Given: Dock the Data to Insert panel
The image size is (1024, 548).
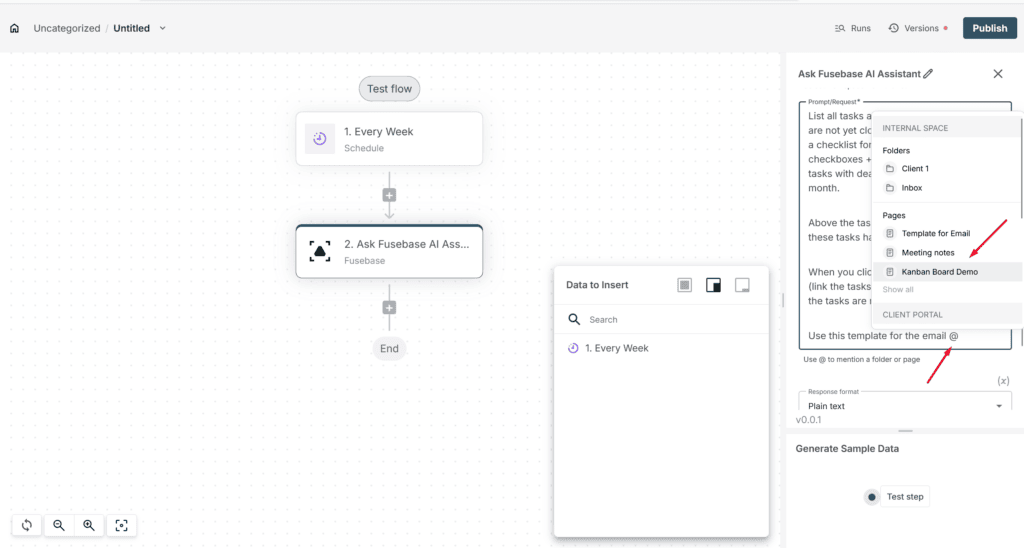Looking at the screenshot, I should (x=713, y=285).
